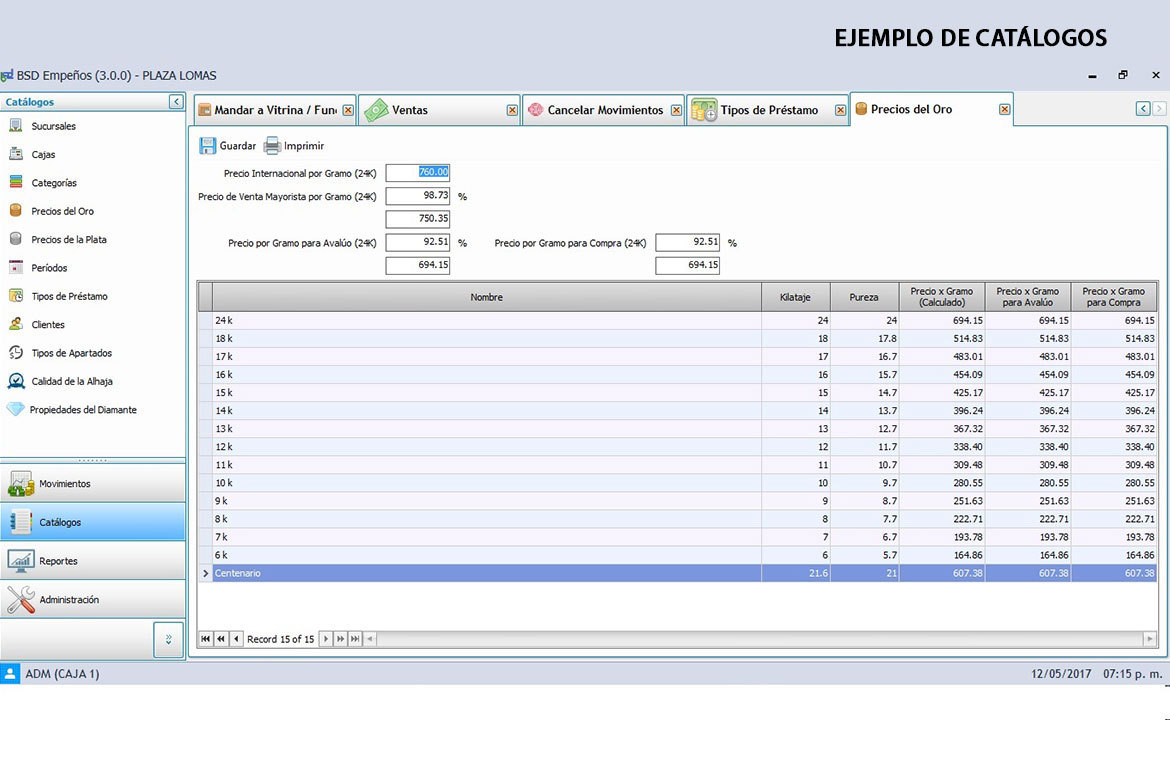The height and width of the screenshot is (780, 1170).
Task: Click the 12 k row name
Action: [x=224, y=447]
